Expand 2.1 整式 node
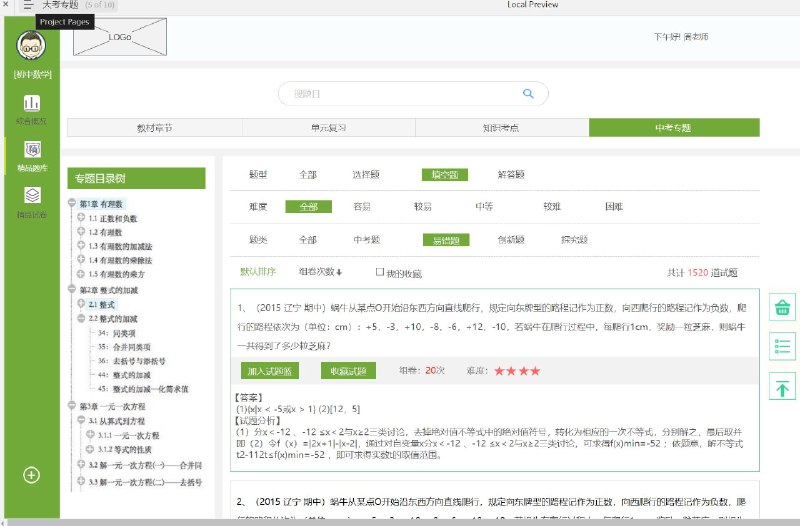Viewport: 800px width, 526px height. click(81, 303)
